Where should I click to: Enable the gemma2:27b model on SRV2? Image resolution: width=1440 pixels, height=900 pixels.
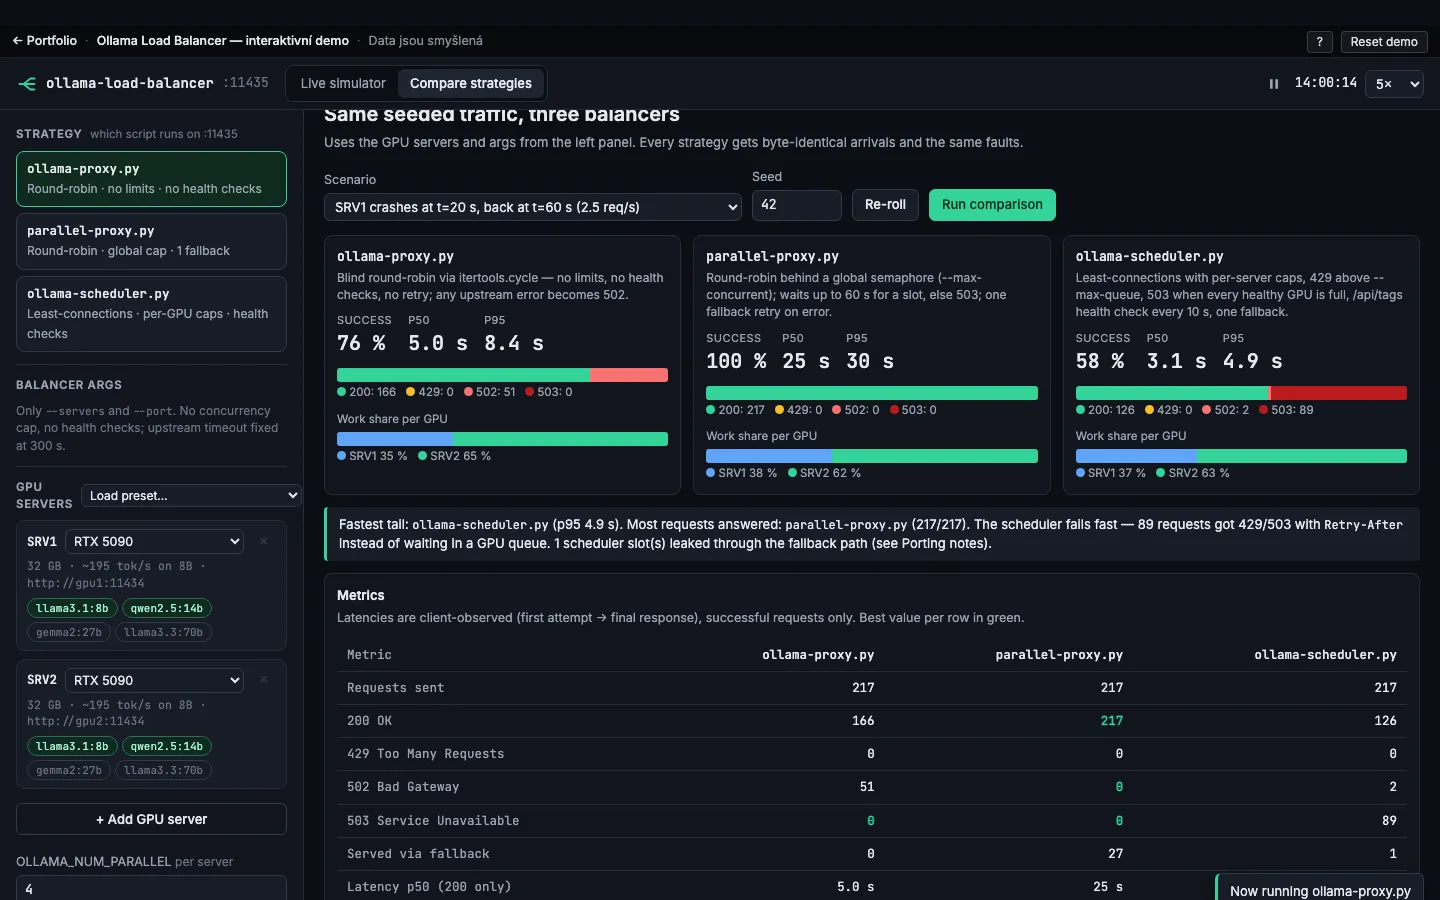[x=69, y=770]
